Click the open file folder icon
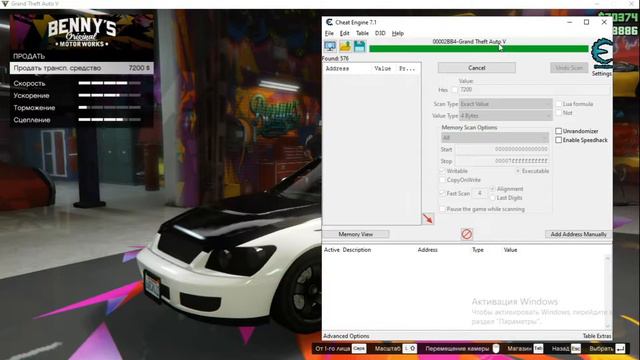 [x=345, y=46]
